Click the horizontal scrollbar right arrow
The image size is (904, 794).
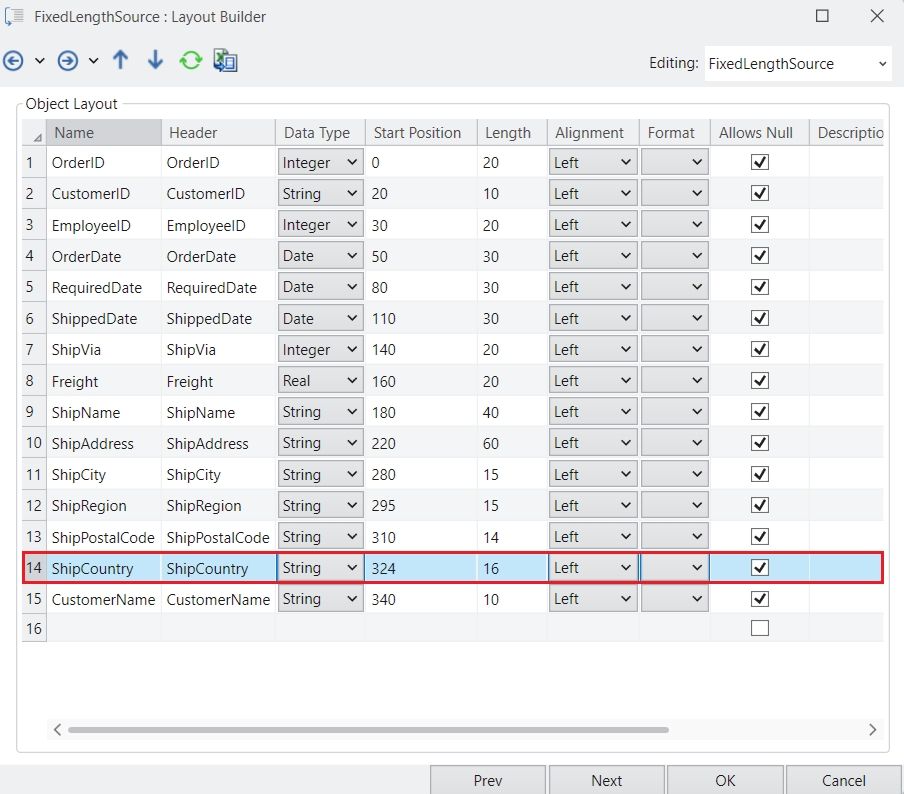(873, 730)
